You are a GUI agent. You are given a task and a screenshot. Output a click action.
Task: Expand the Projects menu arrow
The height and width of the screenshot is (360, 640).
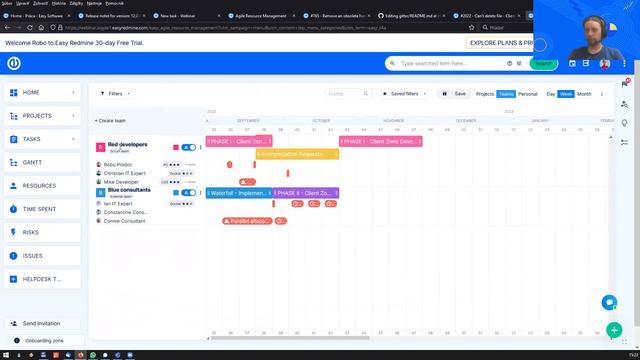pos(73,116)
